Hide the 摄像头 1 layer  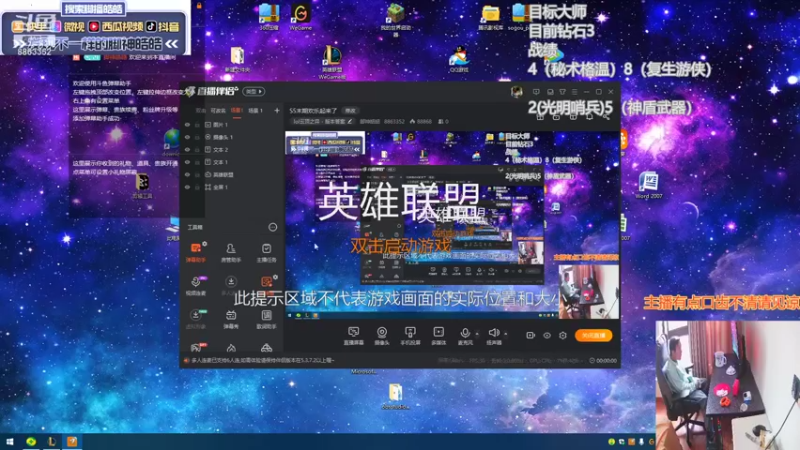coord(187,137)
